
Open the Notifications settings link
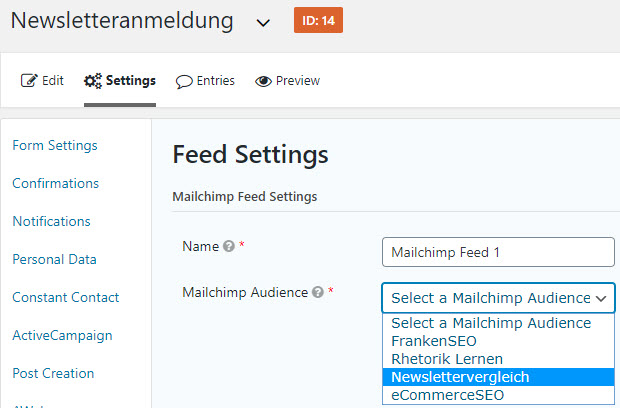(51, 221)
